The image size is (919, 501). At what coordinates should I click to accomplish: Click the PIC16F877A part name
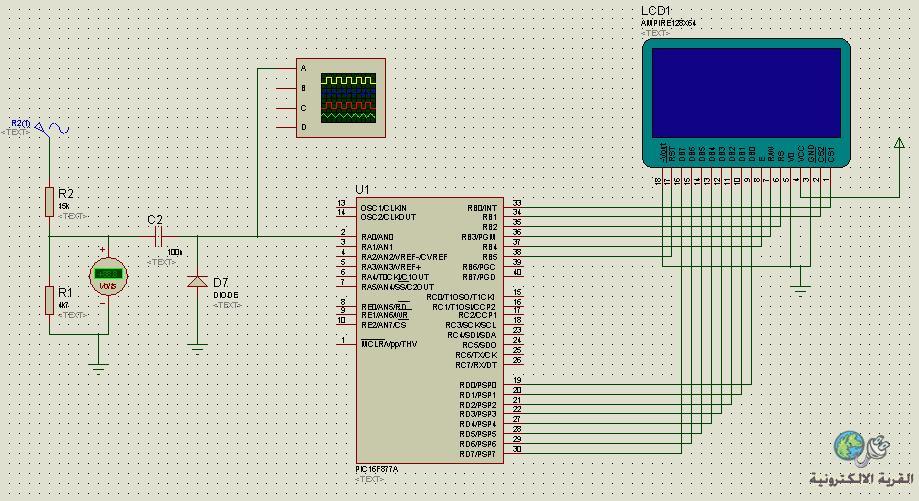click(376, 469)
